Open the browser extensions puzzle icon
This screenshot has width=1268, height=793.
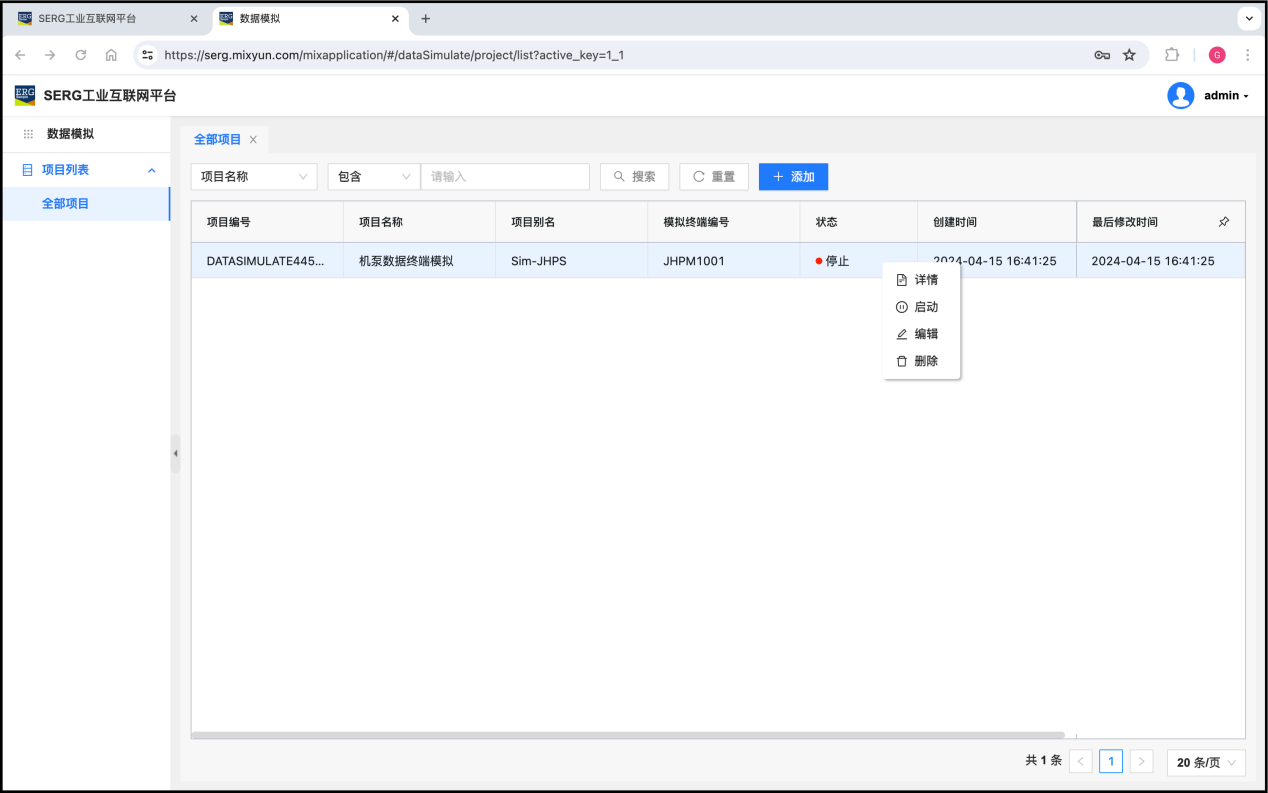point(1172,55)
